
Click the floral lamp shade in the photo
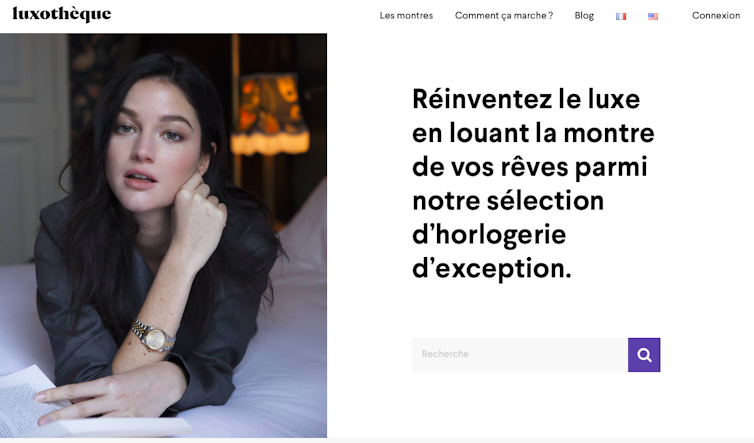270,114
